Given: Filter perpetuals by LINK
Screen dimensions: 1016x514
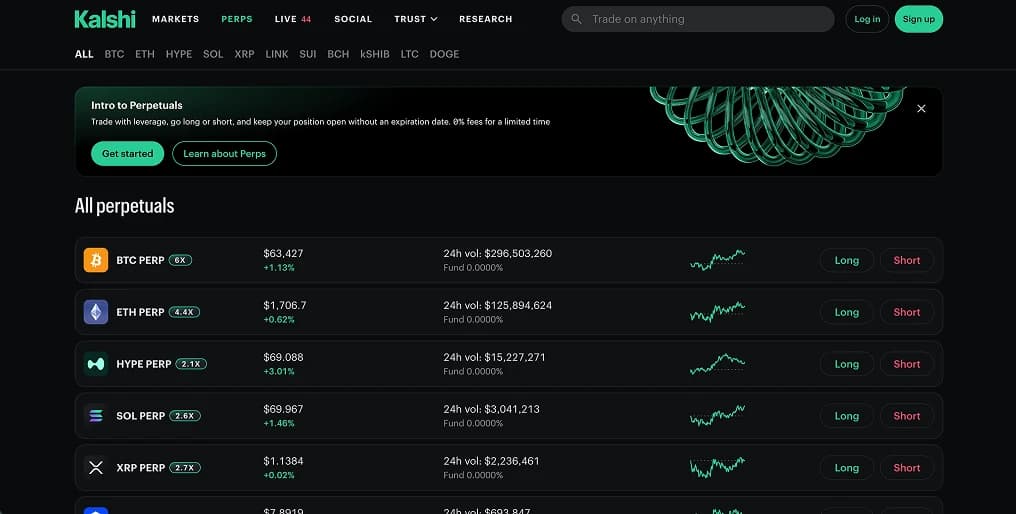Looking at the screenshot, I should click(277, 54).
